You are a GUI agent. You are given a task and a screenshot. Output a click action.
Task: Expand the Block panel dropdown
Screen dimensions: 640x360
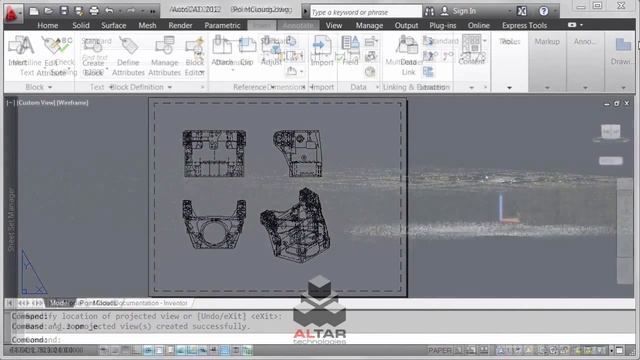point(50,87)
